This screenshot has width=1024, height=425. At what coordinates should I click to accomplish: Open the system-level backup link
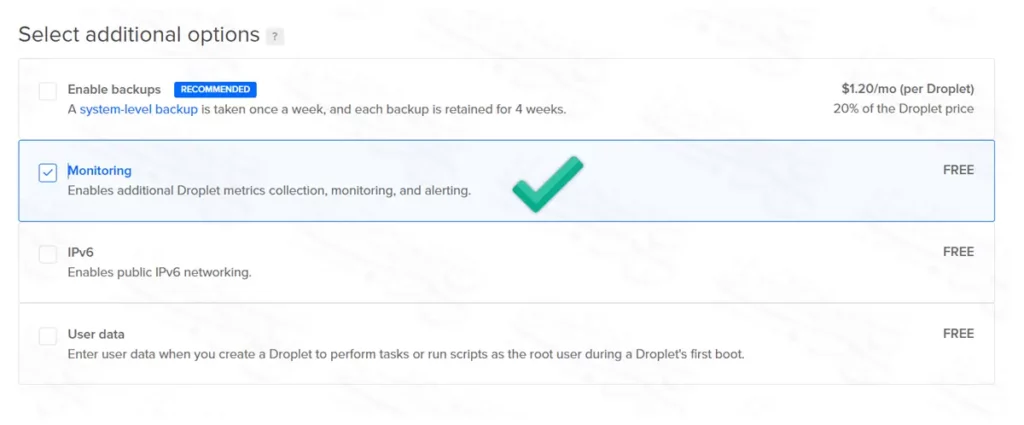click(x=138, y=109)
